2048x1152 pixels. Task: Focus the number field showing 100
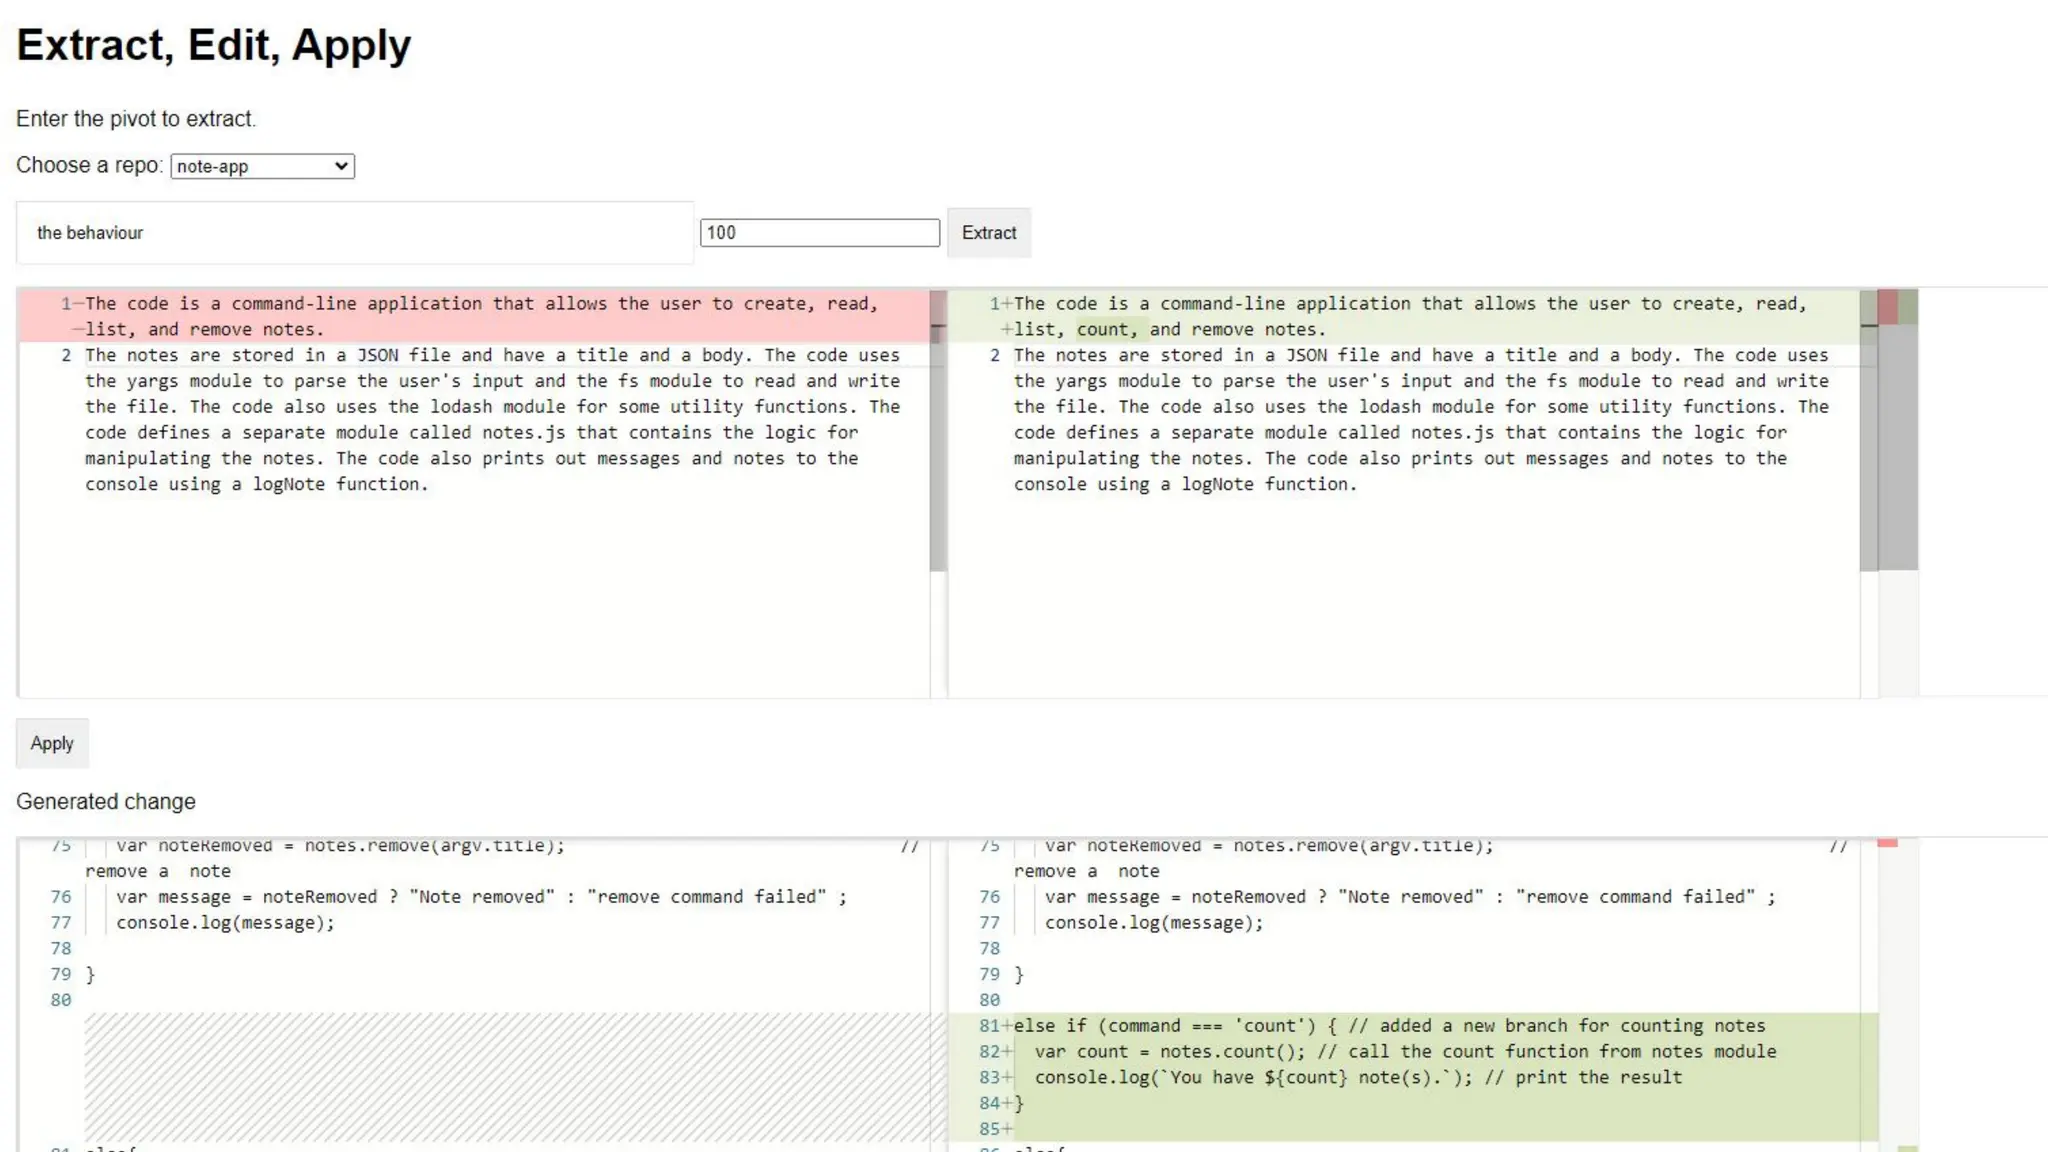[819, 233]
